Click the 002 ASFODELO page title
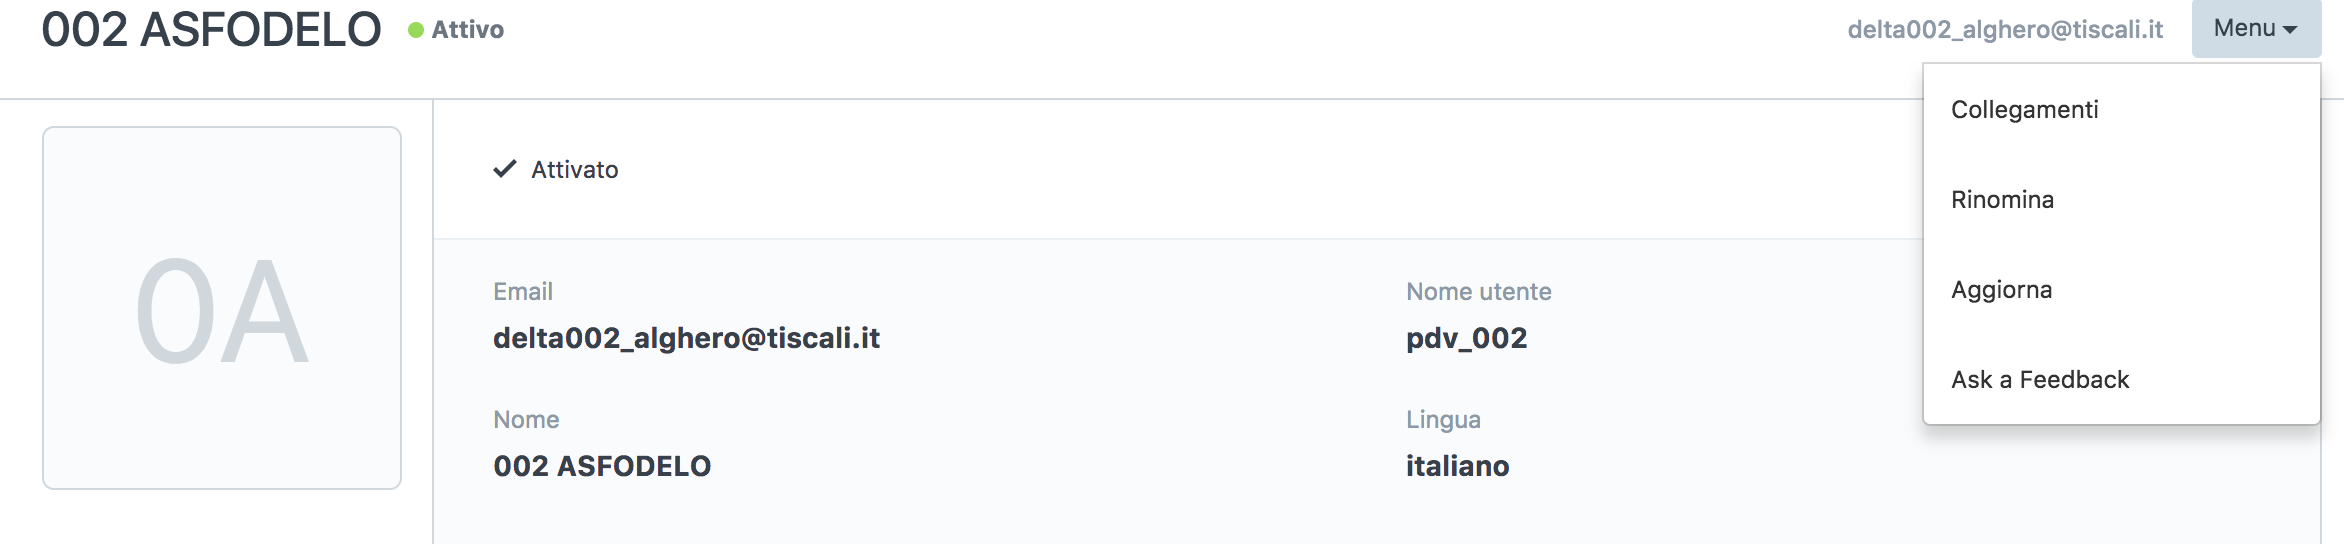The image size is (2344, 544). (211, 29)
